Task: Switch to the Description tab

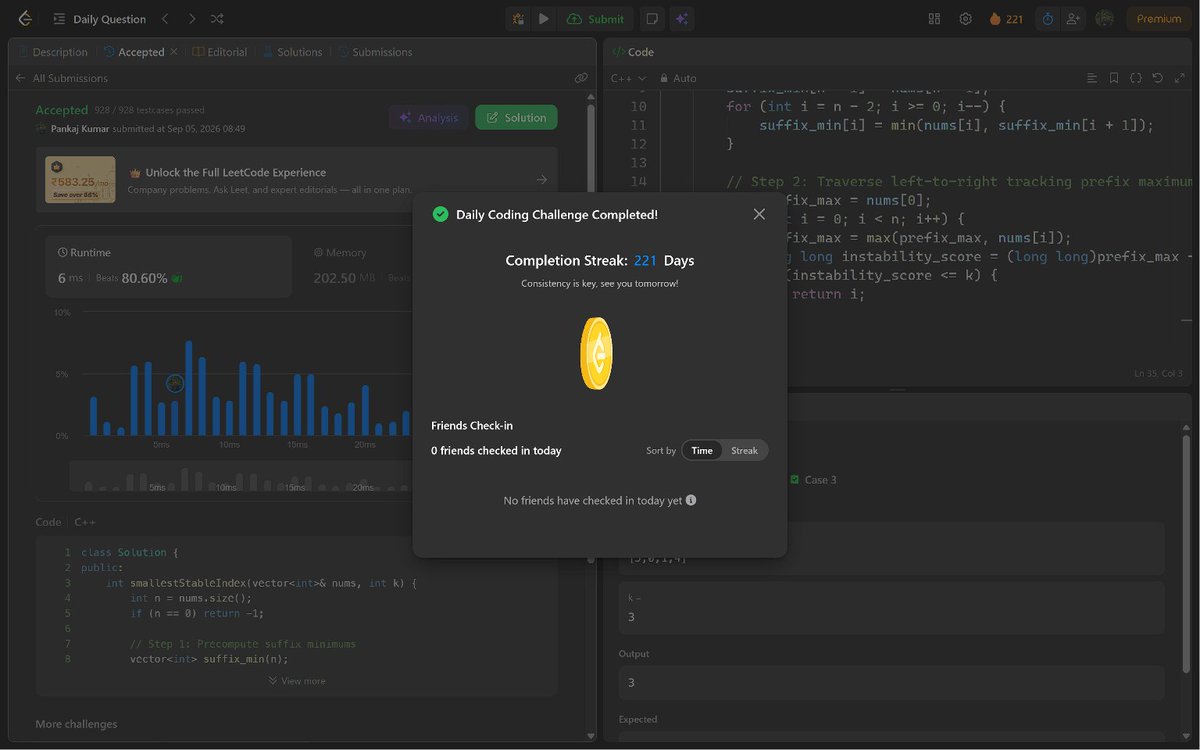Action: [x=52, y=52]
